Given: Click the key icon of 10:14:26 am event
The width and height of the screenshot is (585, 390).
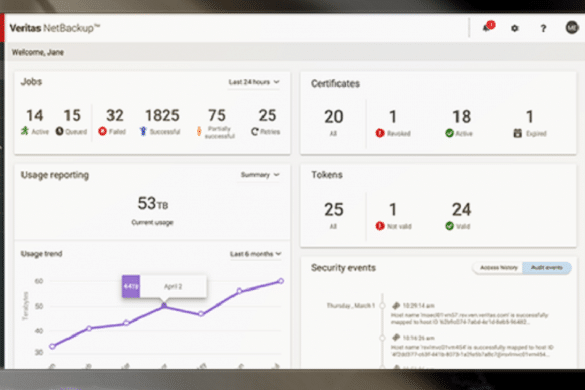Looking at the screenshot, I should click(x=396, y=338).
